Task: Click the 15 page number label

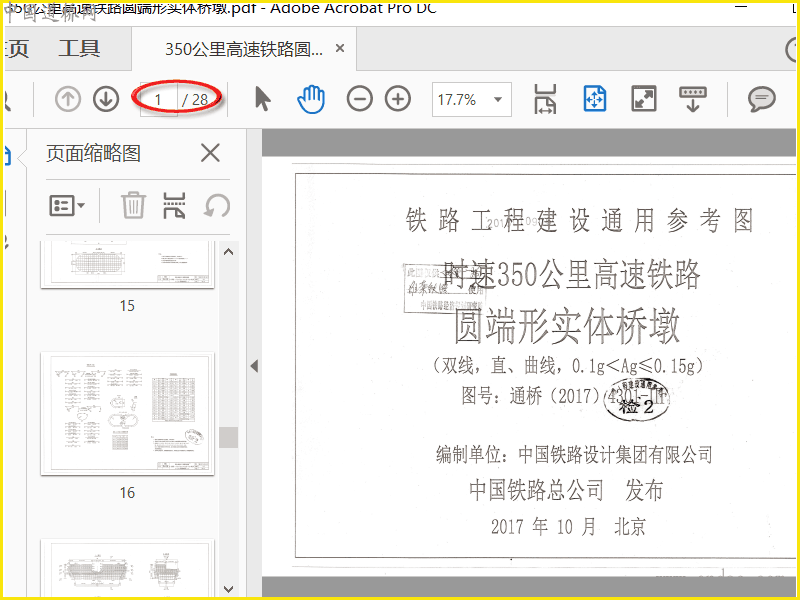Action: click(x=127, y=306)
